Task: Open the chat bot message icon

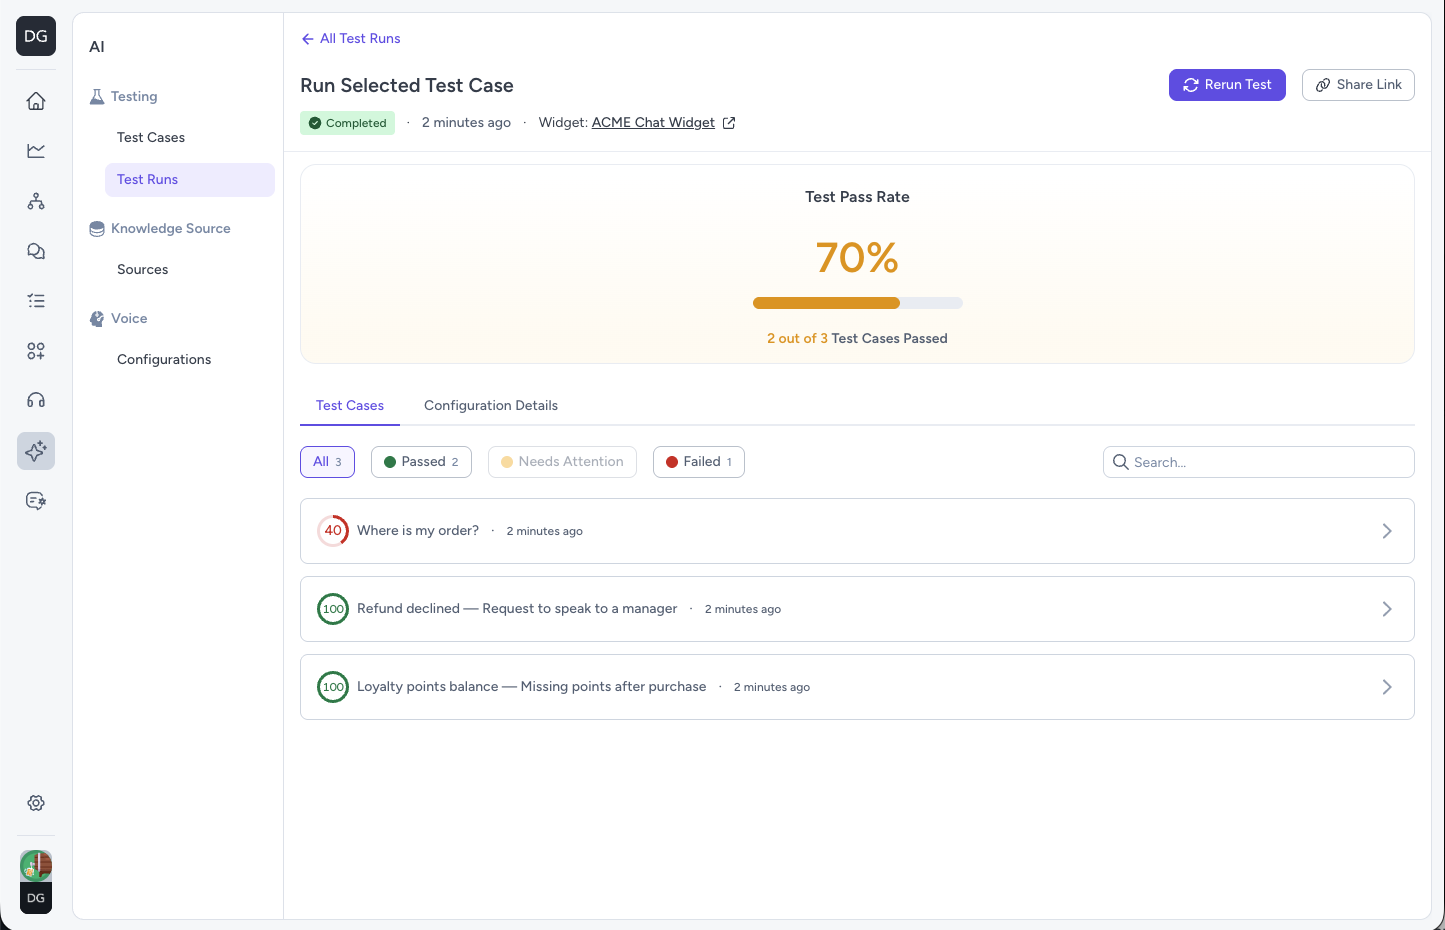Action: (x=36, y=501)
